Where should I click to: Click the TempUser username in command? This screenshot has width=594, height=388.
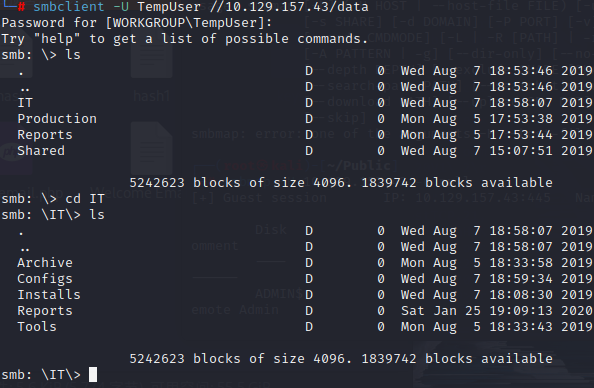[x=169, y=6]
